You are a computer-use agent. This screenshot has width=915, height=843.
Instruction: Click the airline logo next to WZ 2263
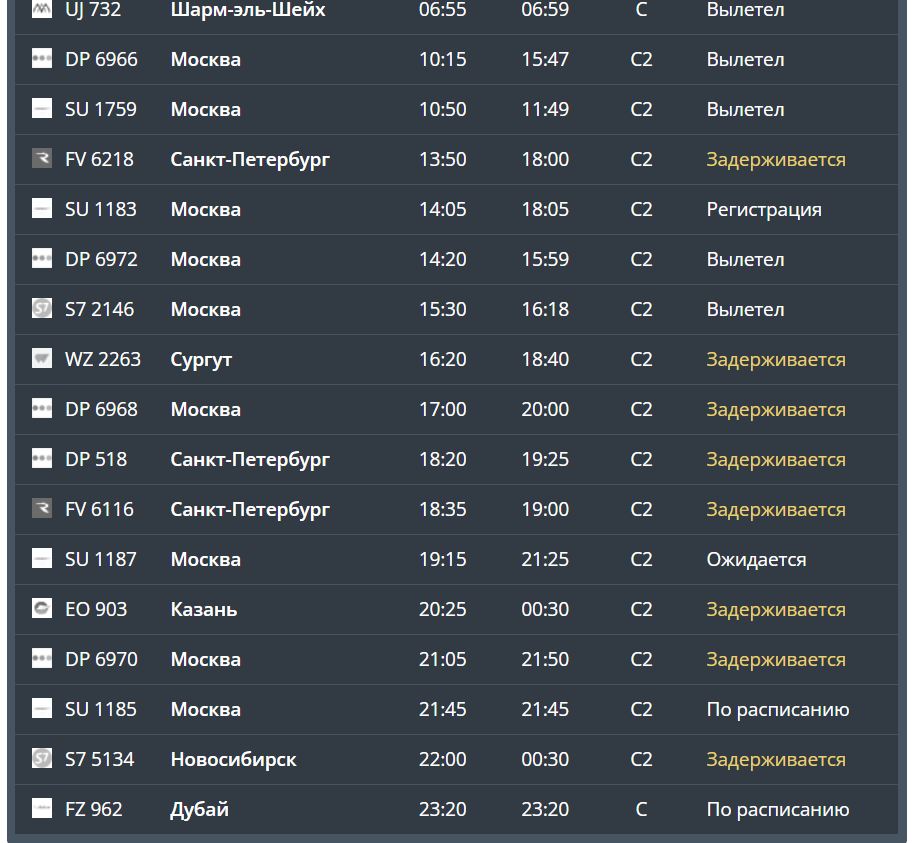tap(41, 359)
